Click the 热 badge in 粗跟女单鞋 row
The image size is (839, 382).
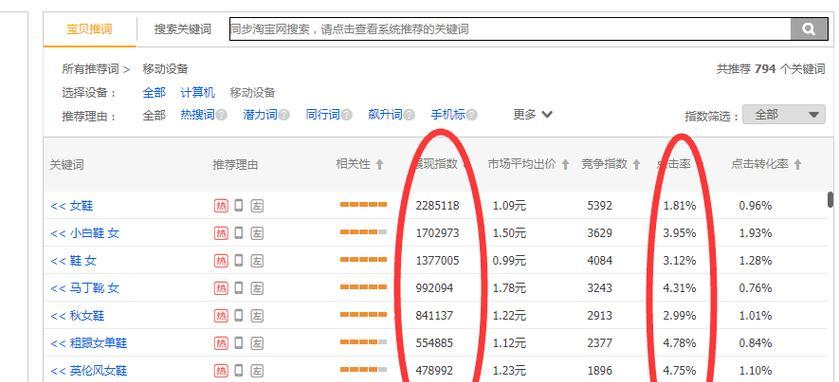tap(220, 343)
